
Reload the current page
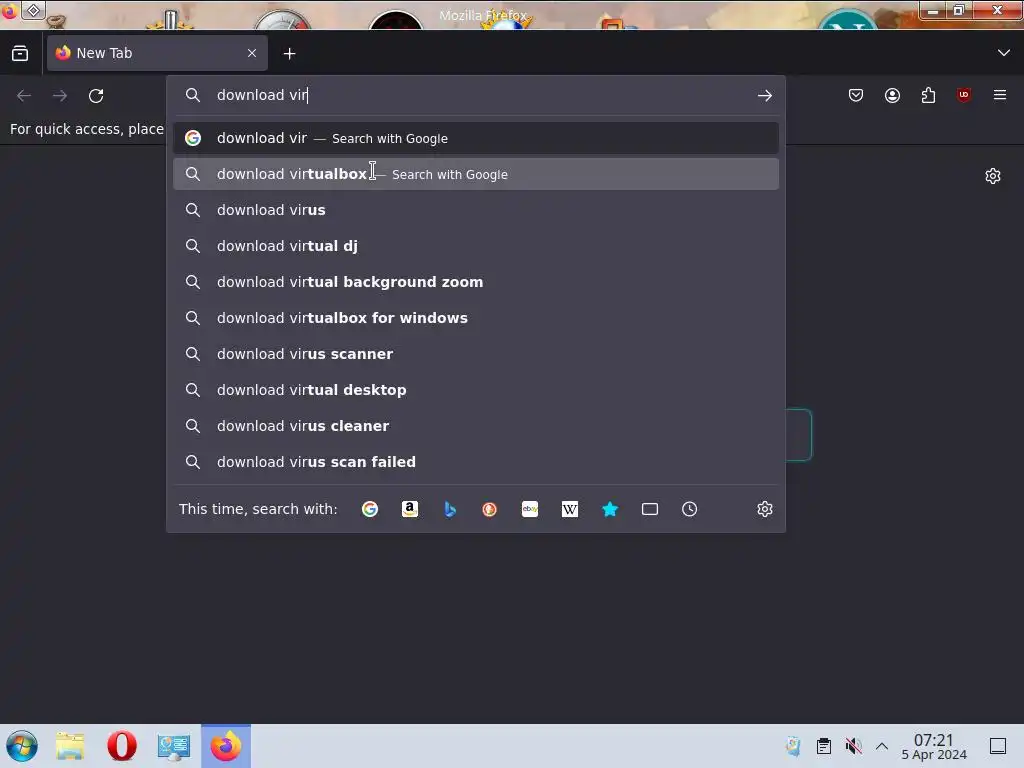click(96, 96)
